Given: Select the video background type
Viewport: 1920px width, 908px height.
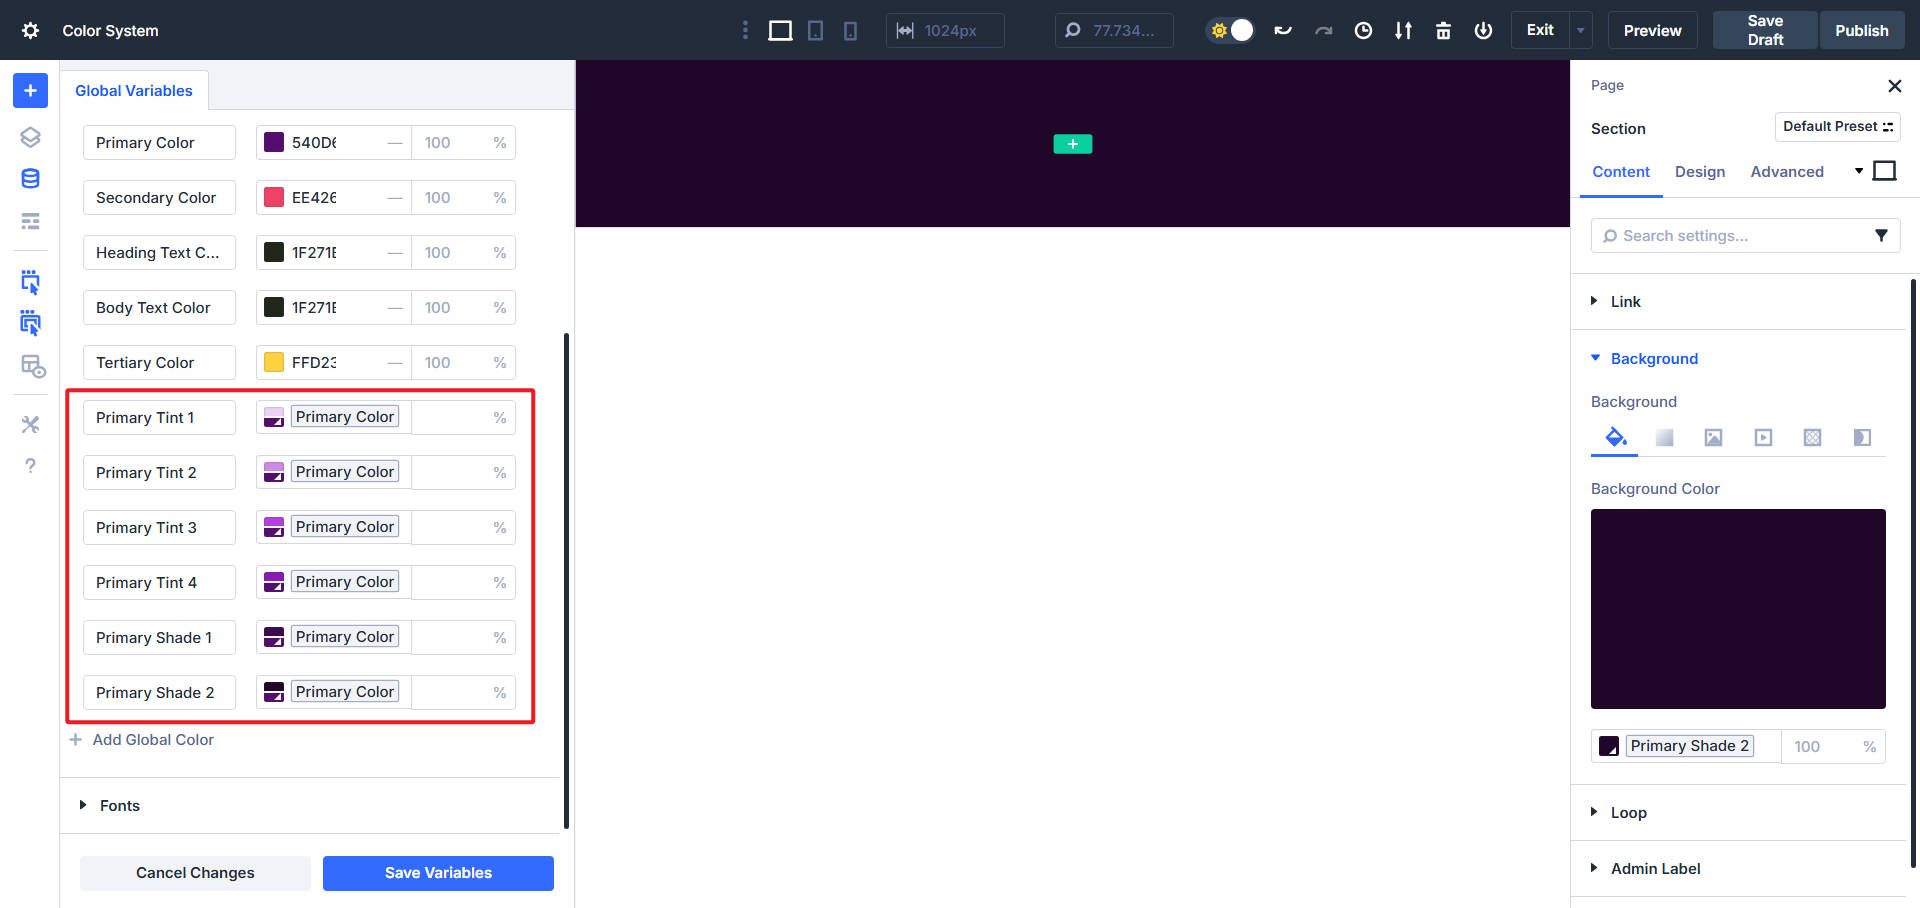Looking at the screenshot, I should point(1762,437).
